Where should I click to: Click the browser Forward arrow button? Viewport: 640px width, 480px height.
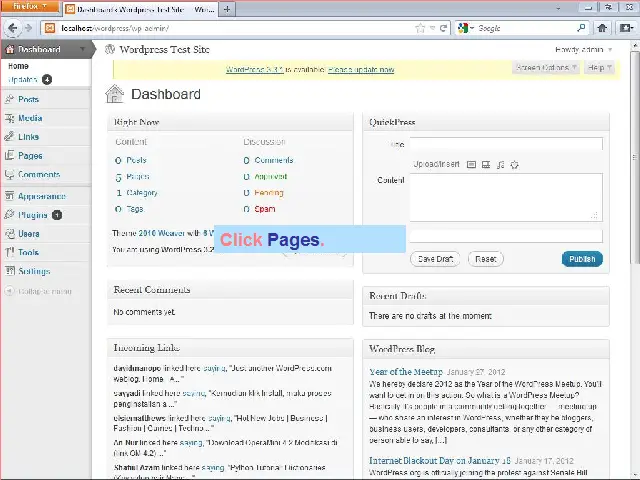28,28
